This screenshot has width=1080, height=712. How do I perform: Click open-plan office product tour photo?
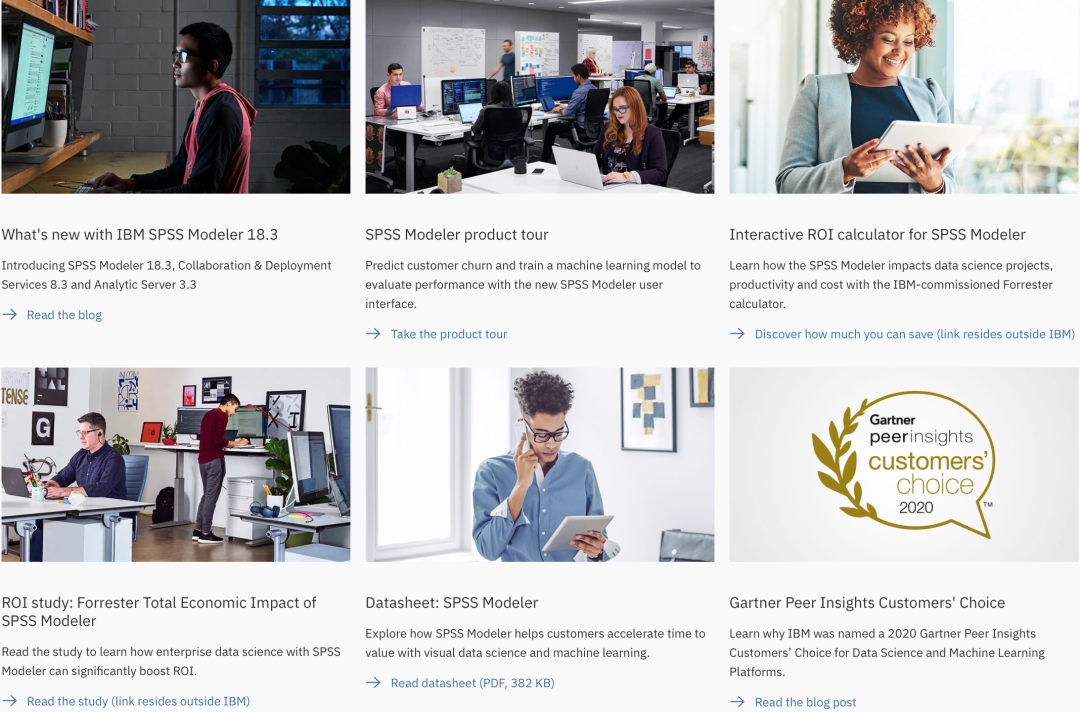539,96
